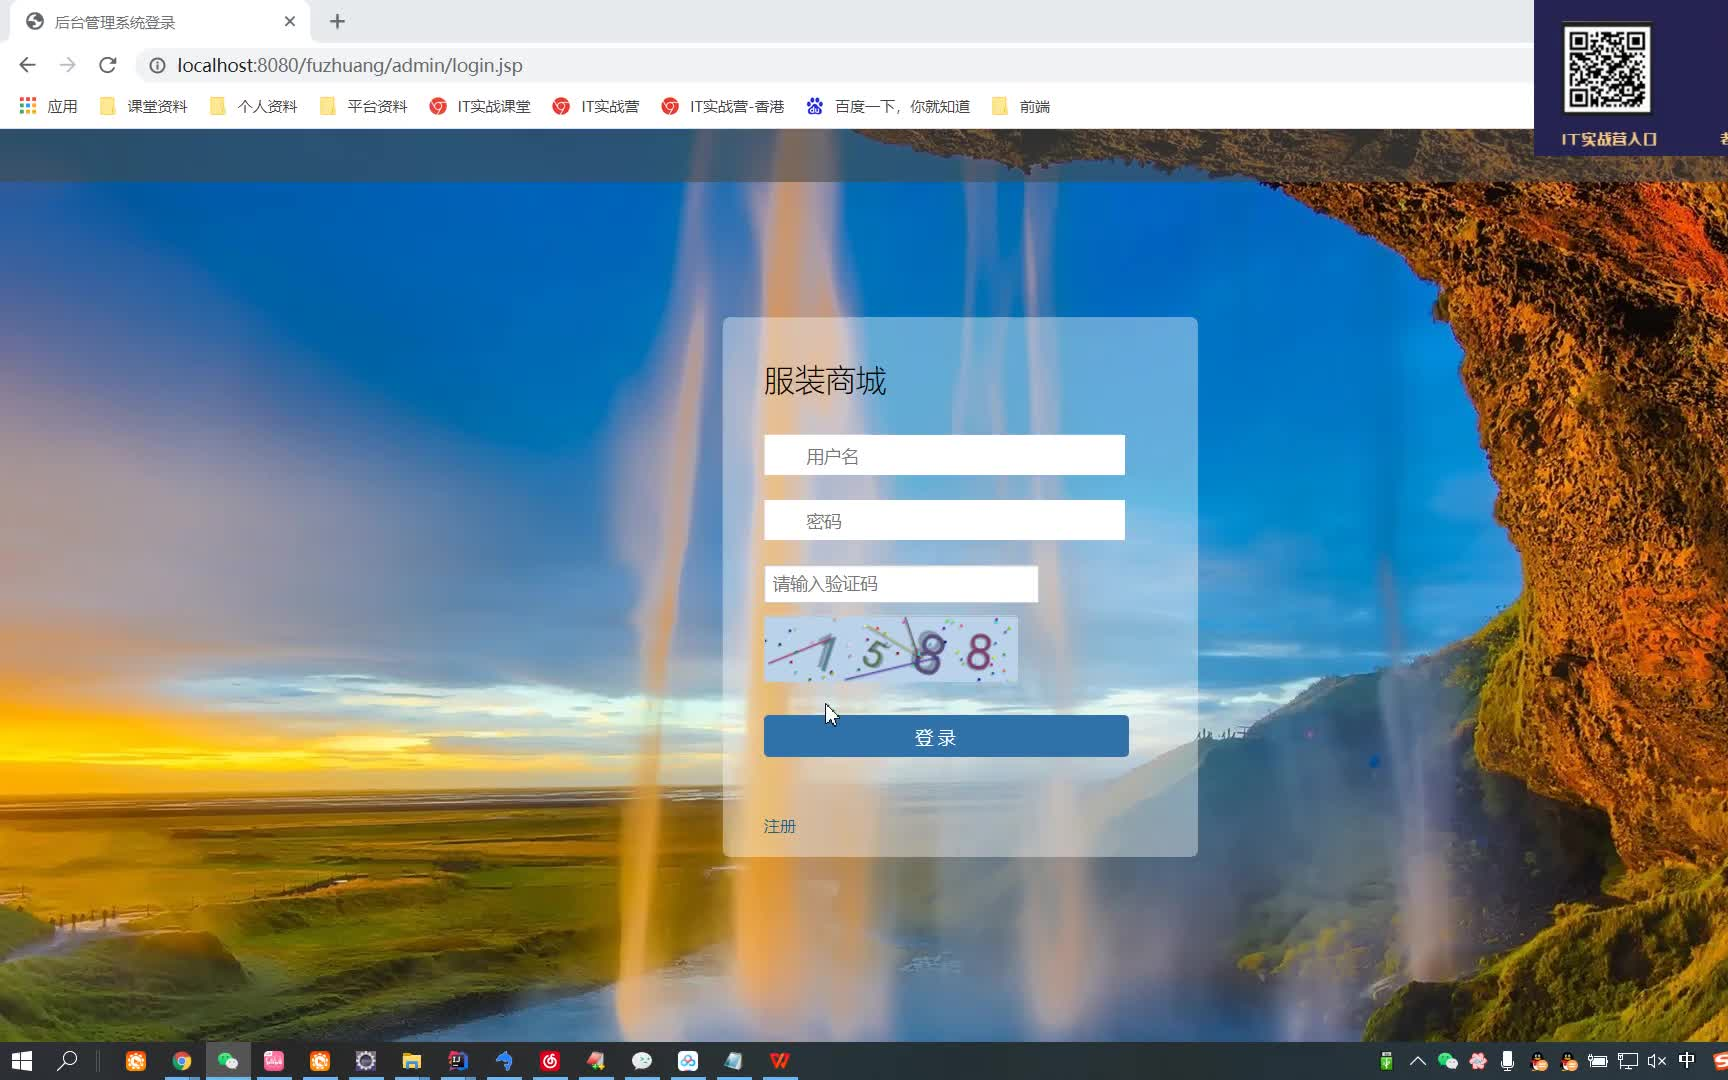Click the 登录 login button
Screen dimensions: 1728x1080
pyautogui.click(x=946, y=736)
